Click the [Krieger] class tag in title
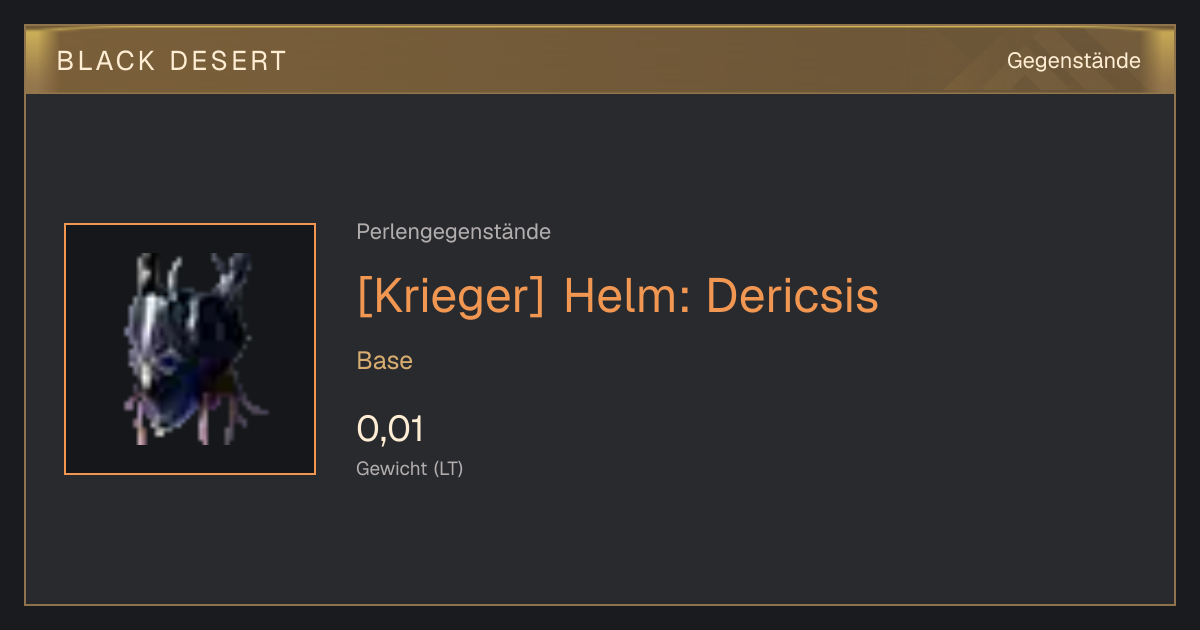The height and width of the screenshot is (630, 1200). pyautogui.click(x=451, y=295)
